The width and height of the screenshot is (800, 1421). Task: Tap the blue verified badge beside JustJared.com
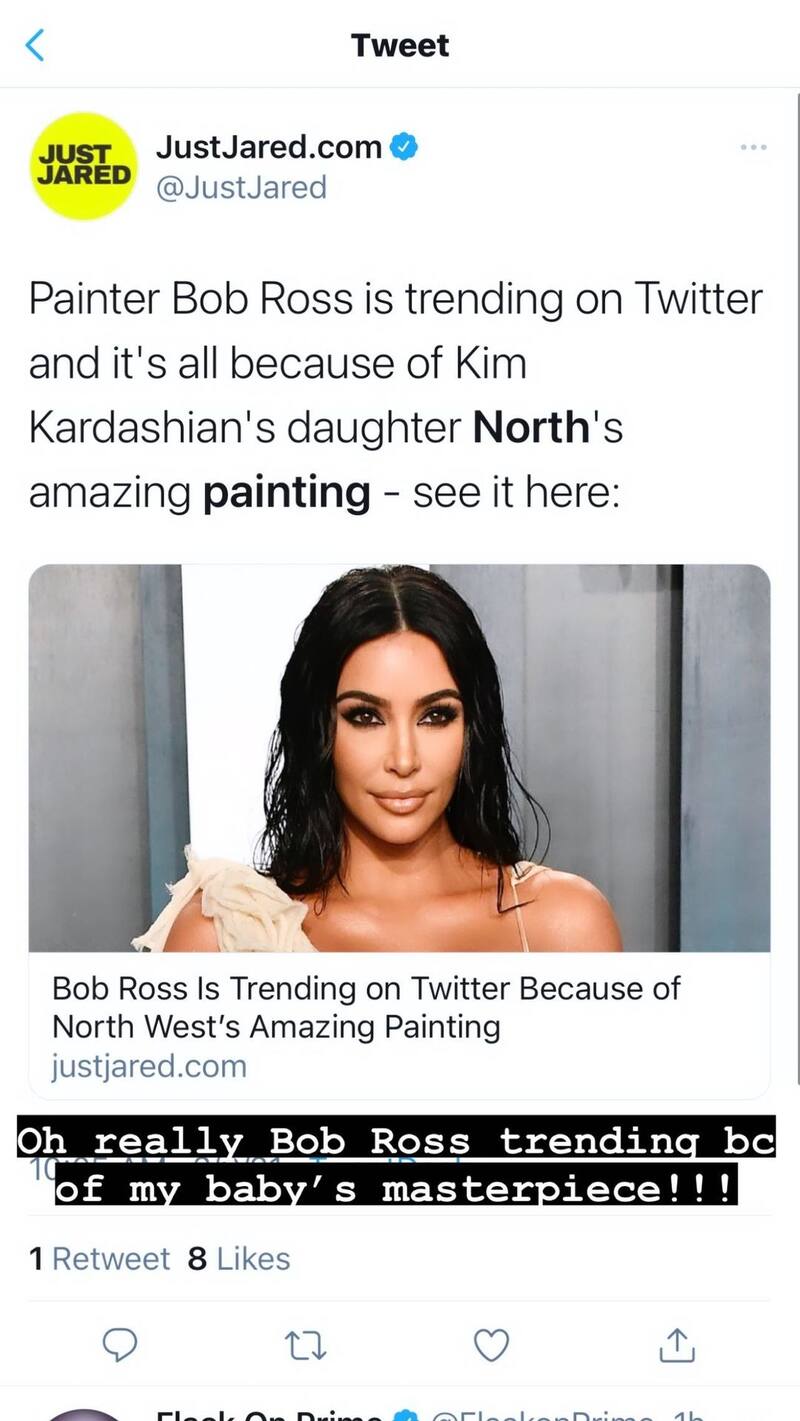coord(403,148)
